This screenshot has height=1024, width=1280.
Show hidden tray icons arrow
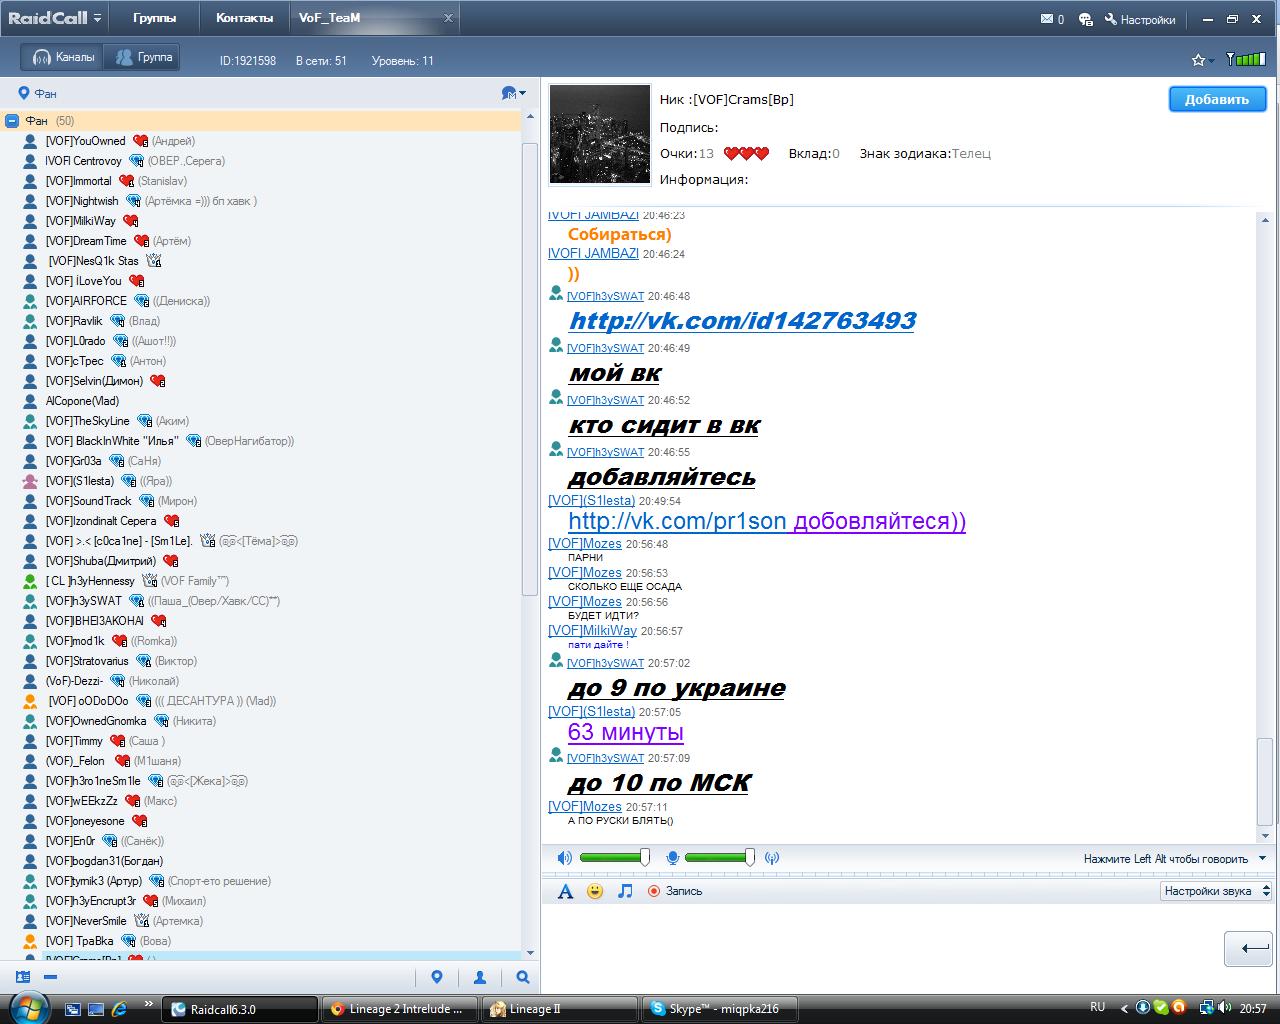click(x=1124, y=1008)
